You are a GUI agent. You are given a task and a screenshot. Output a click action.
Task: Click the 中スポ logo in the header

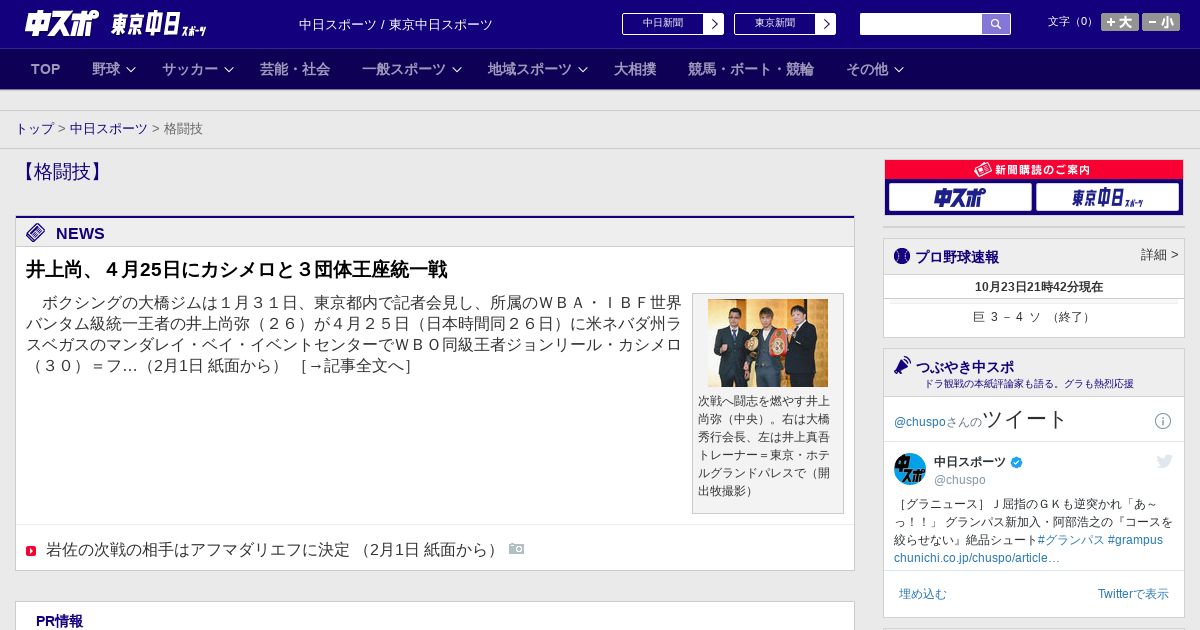click(61, 23)
